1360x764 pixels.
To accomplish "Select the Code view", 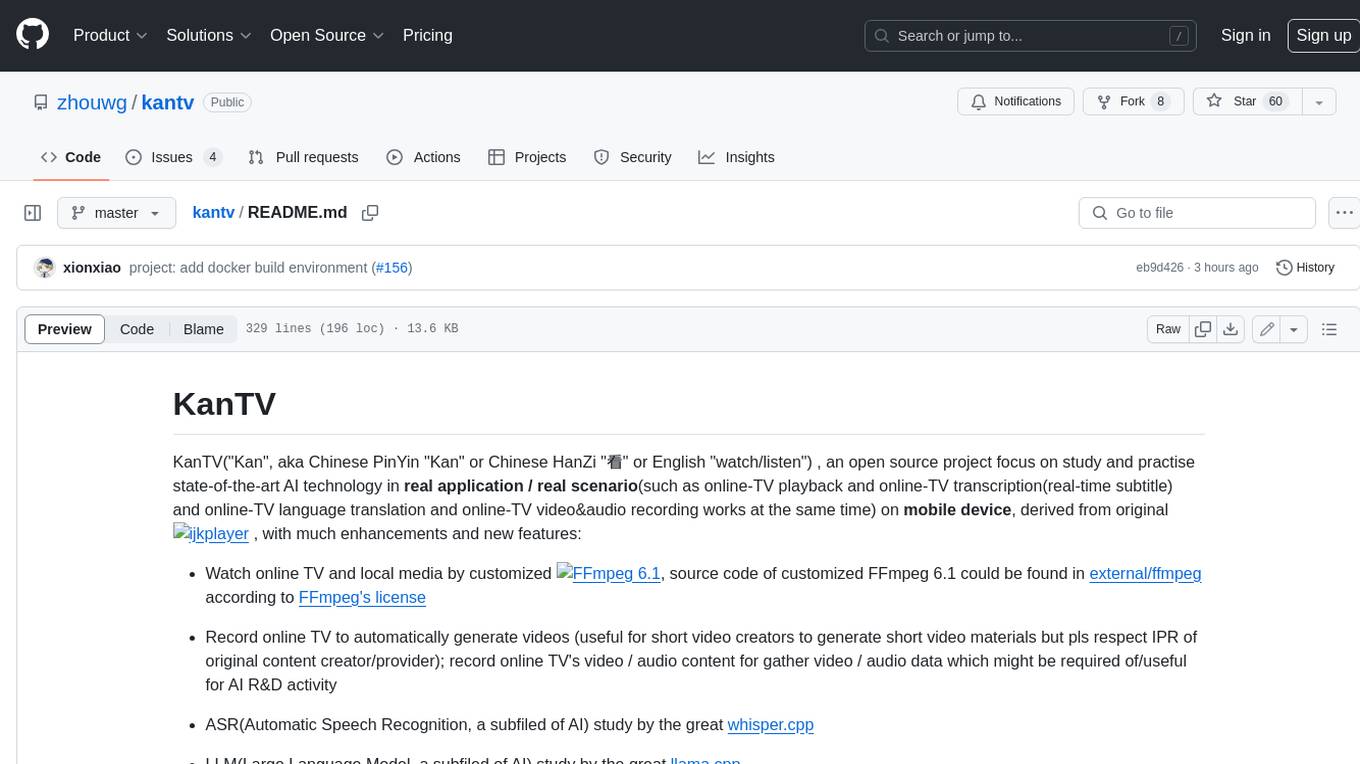I will pyautogui.click(x=137, y=329).
